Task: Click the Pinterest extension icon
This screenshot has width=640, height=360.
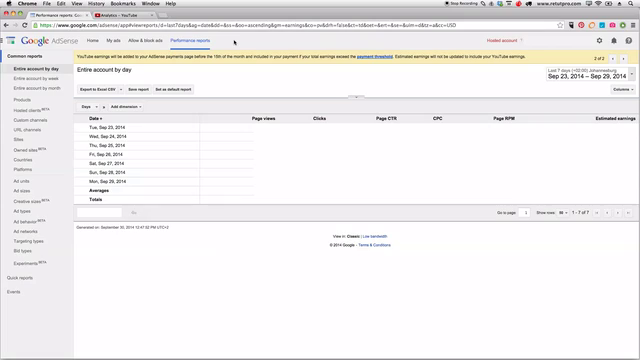Action: click(581, 25)
